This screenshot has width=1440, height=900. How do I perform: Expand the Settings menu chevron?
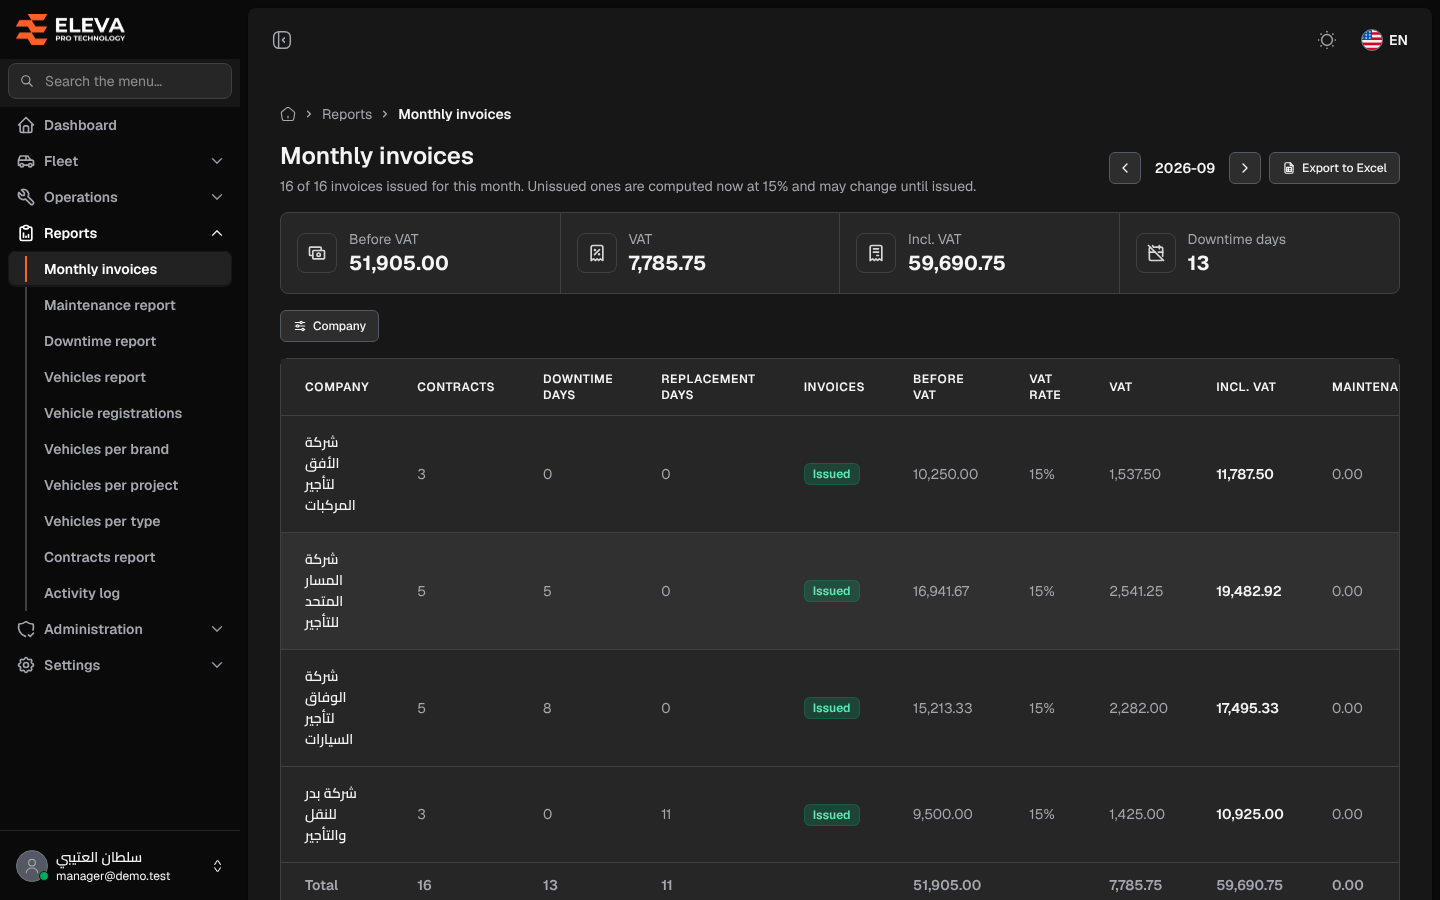pyautogui.click(x=217, y=665)
